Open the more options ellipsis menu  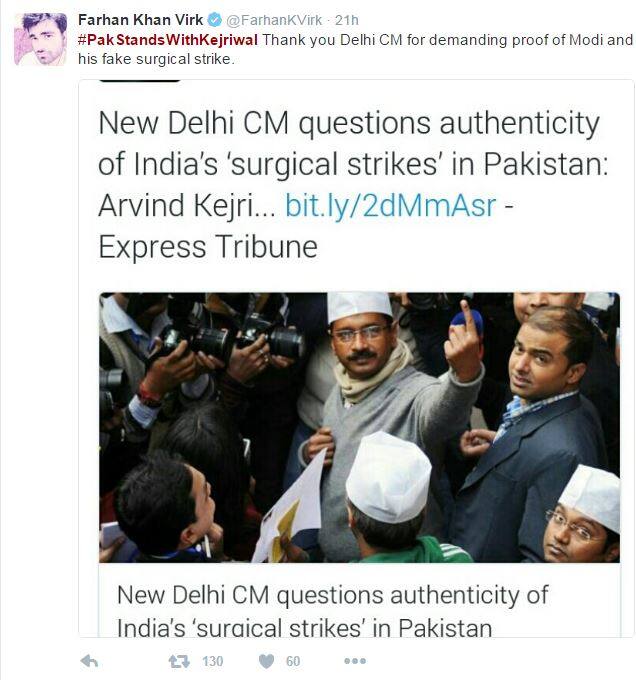[x=355, y=661]
